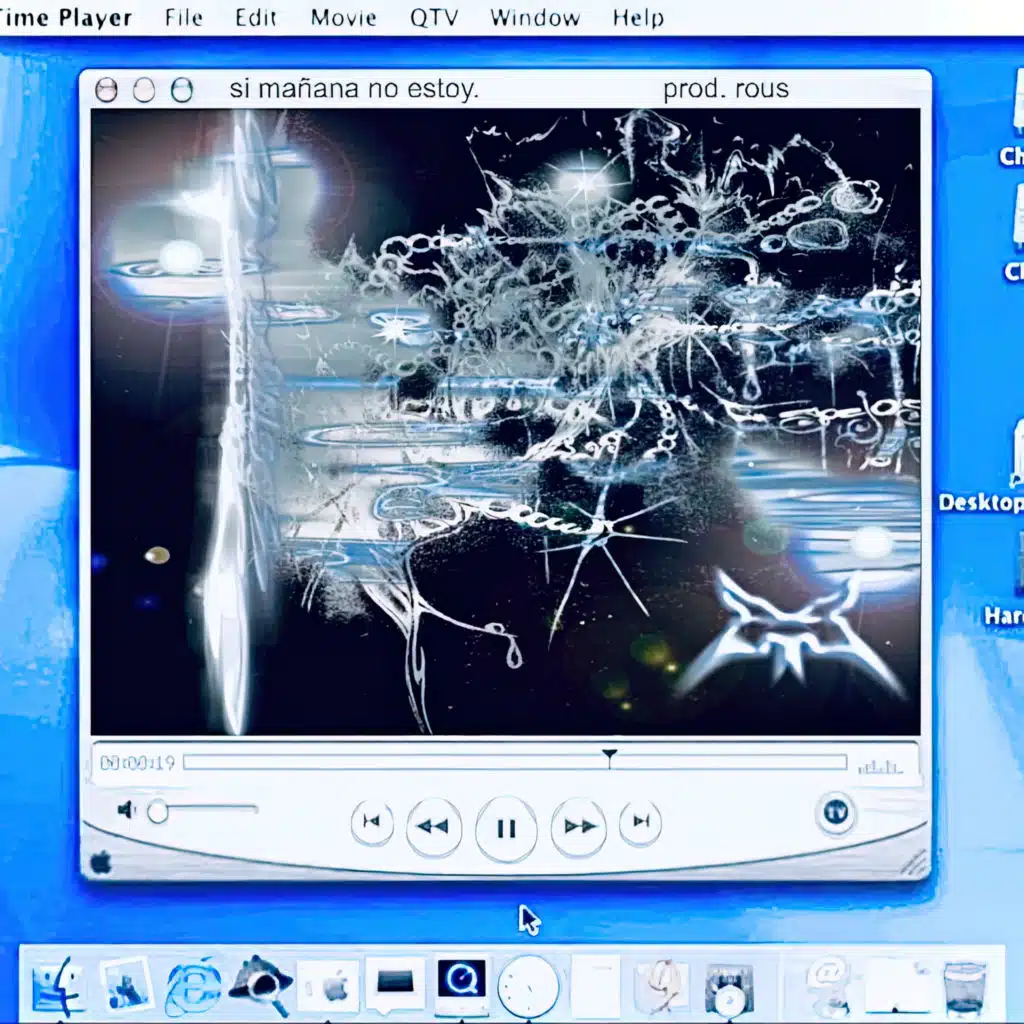
Task: Skip to the end of the track
Action: point(640,822)
